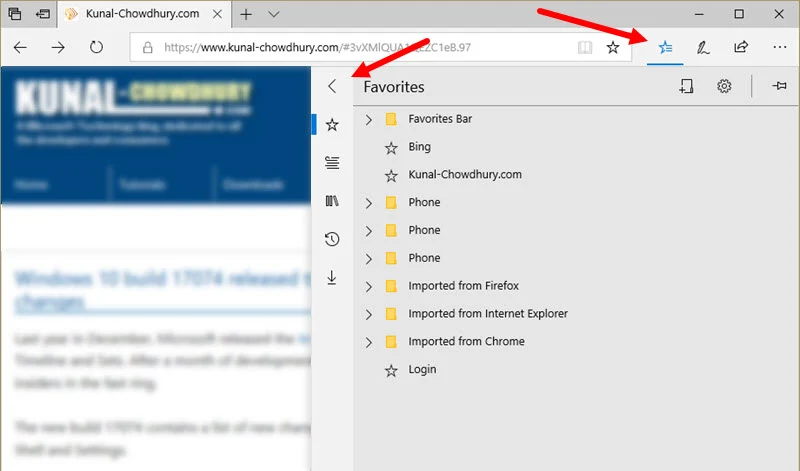The width and height of the screenshot is (800, 471).
Task: Expand the Favorites Bar folder
Action: click(368, 120)
